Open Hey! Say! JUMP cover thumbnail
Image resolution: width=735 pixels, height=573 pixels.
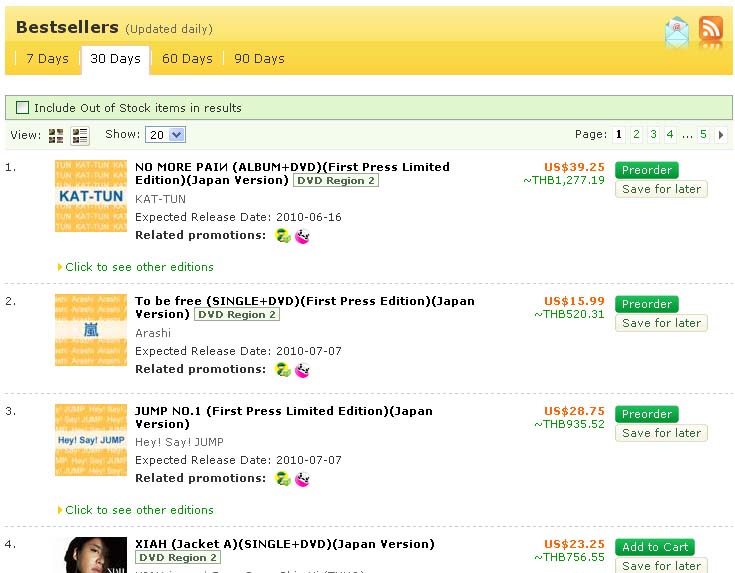91,440
